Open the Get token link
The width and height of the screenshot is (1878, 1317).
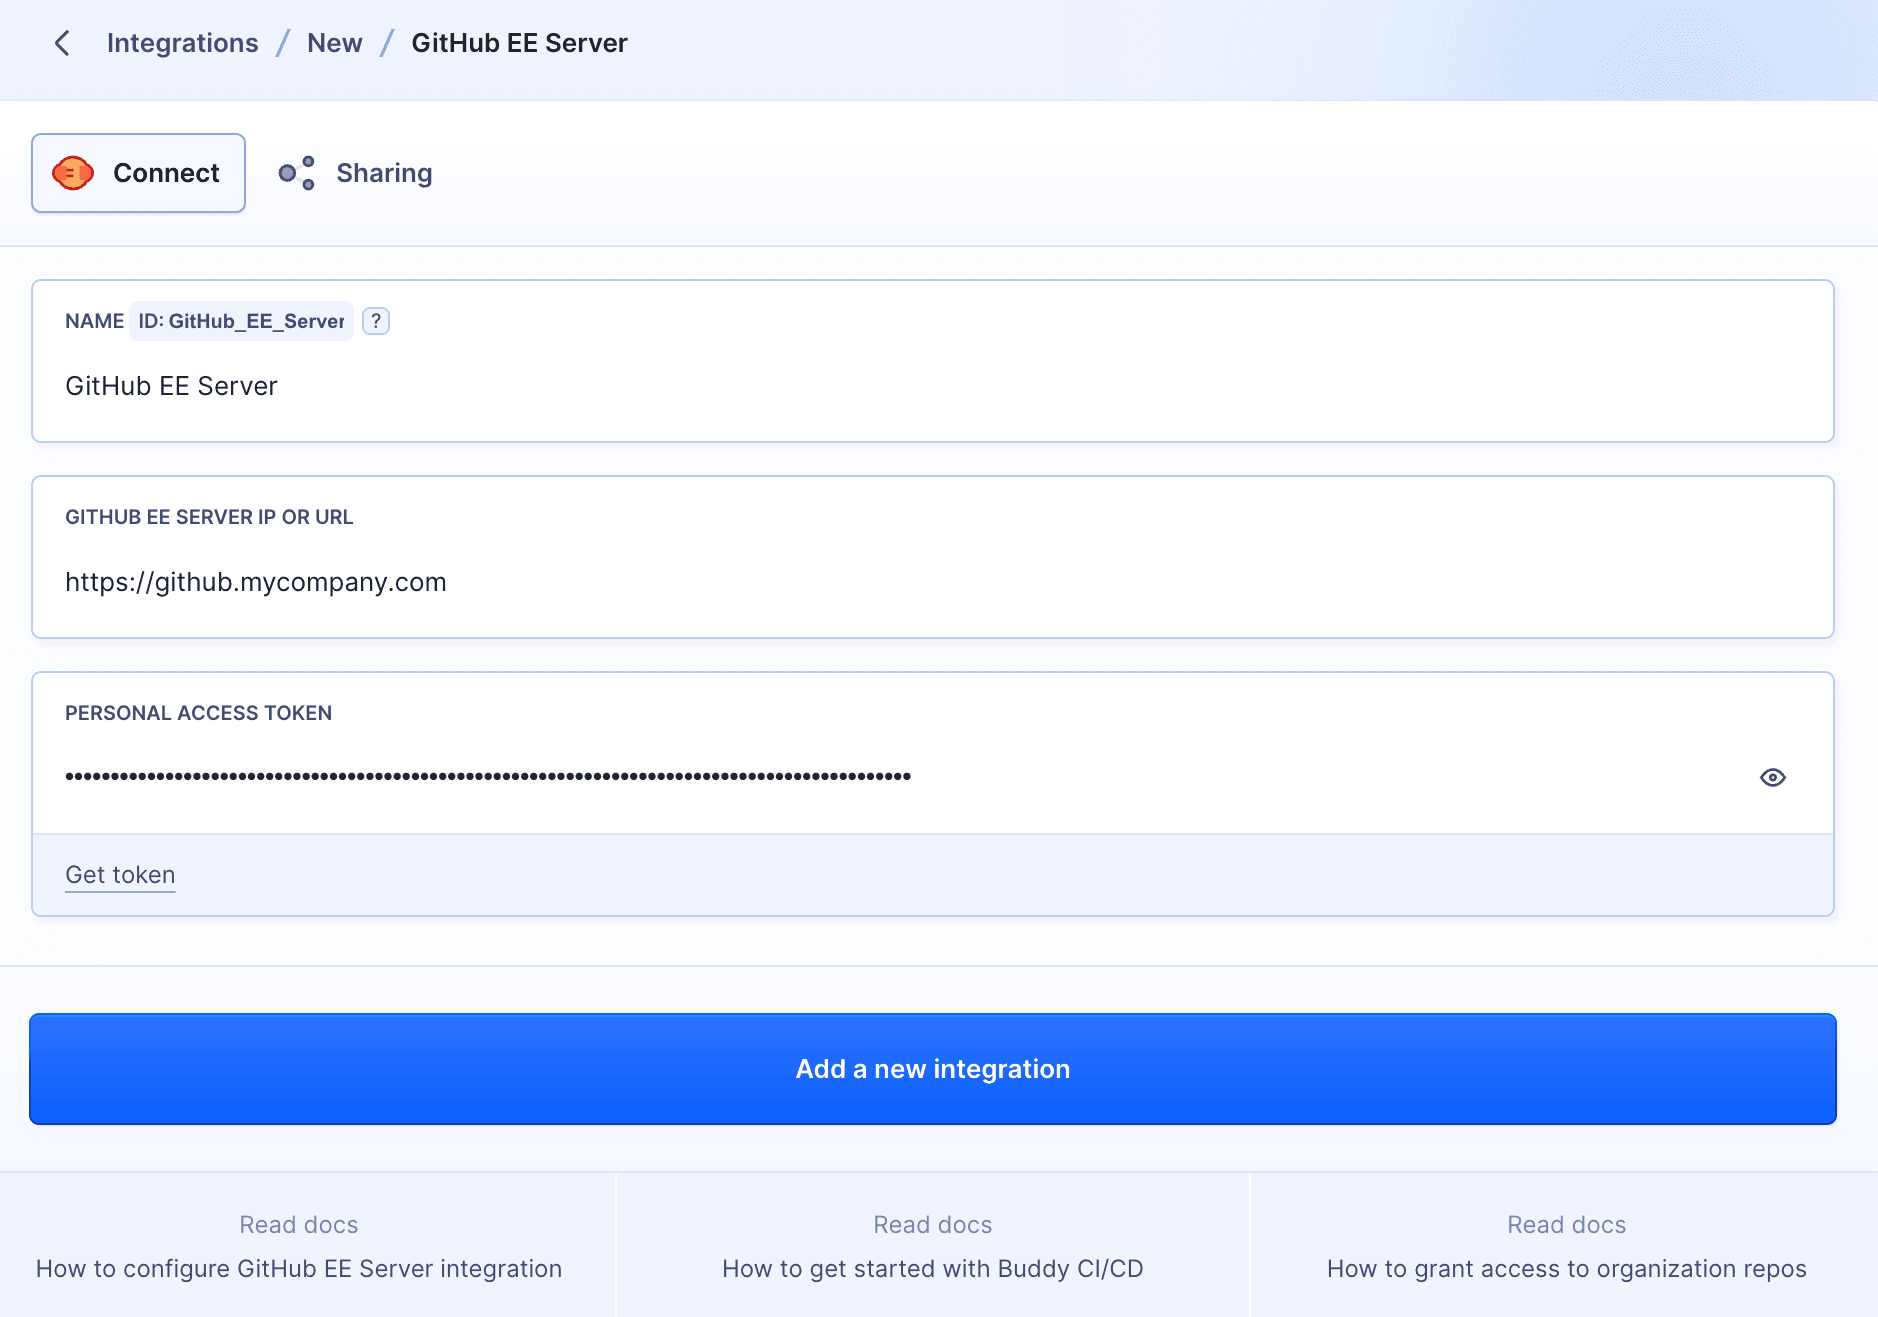pos(120,875)
